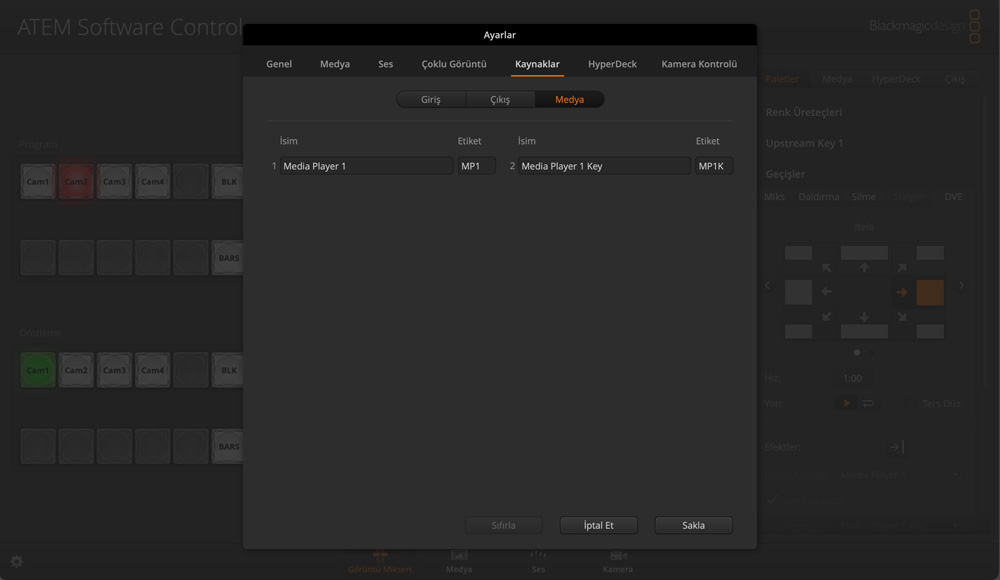Expand the Upstream Key 1 palette

pos(804,143)
